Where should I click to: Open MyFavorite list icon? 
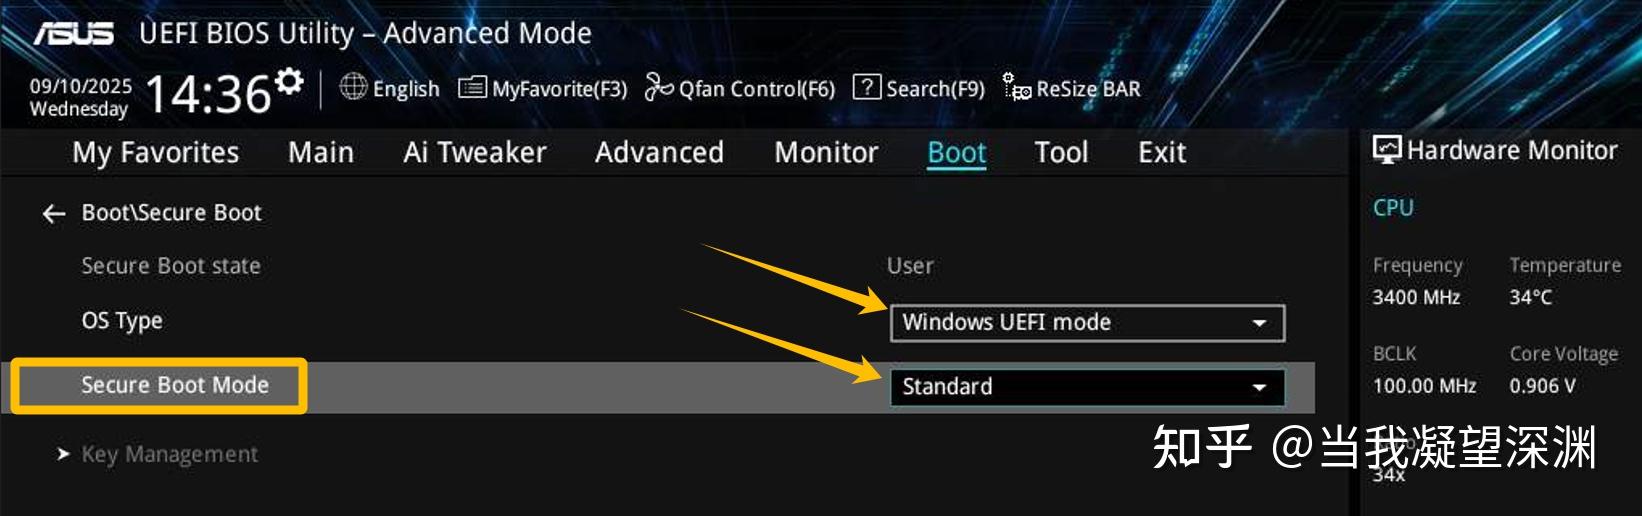[472, 88]
